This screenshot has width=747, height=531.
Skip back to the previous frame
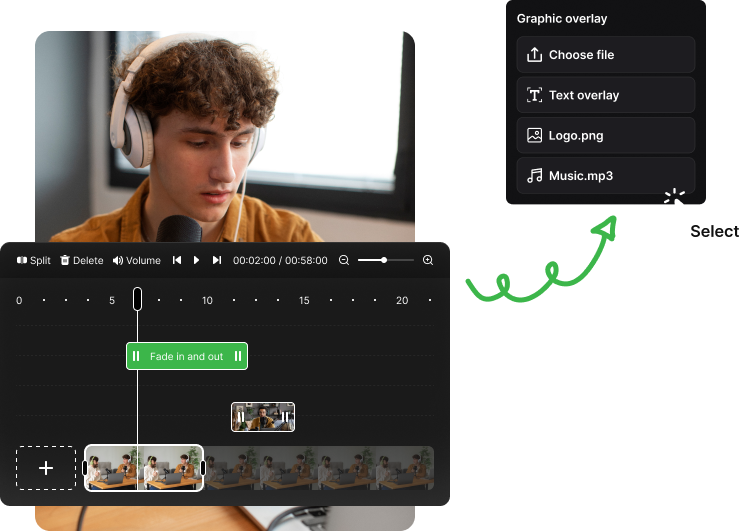(177, 260)
